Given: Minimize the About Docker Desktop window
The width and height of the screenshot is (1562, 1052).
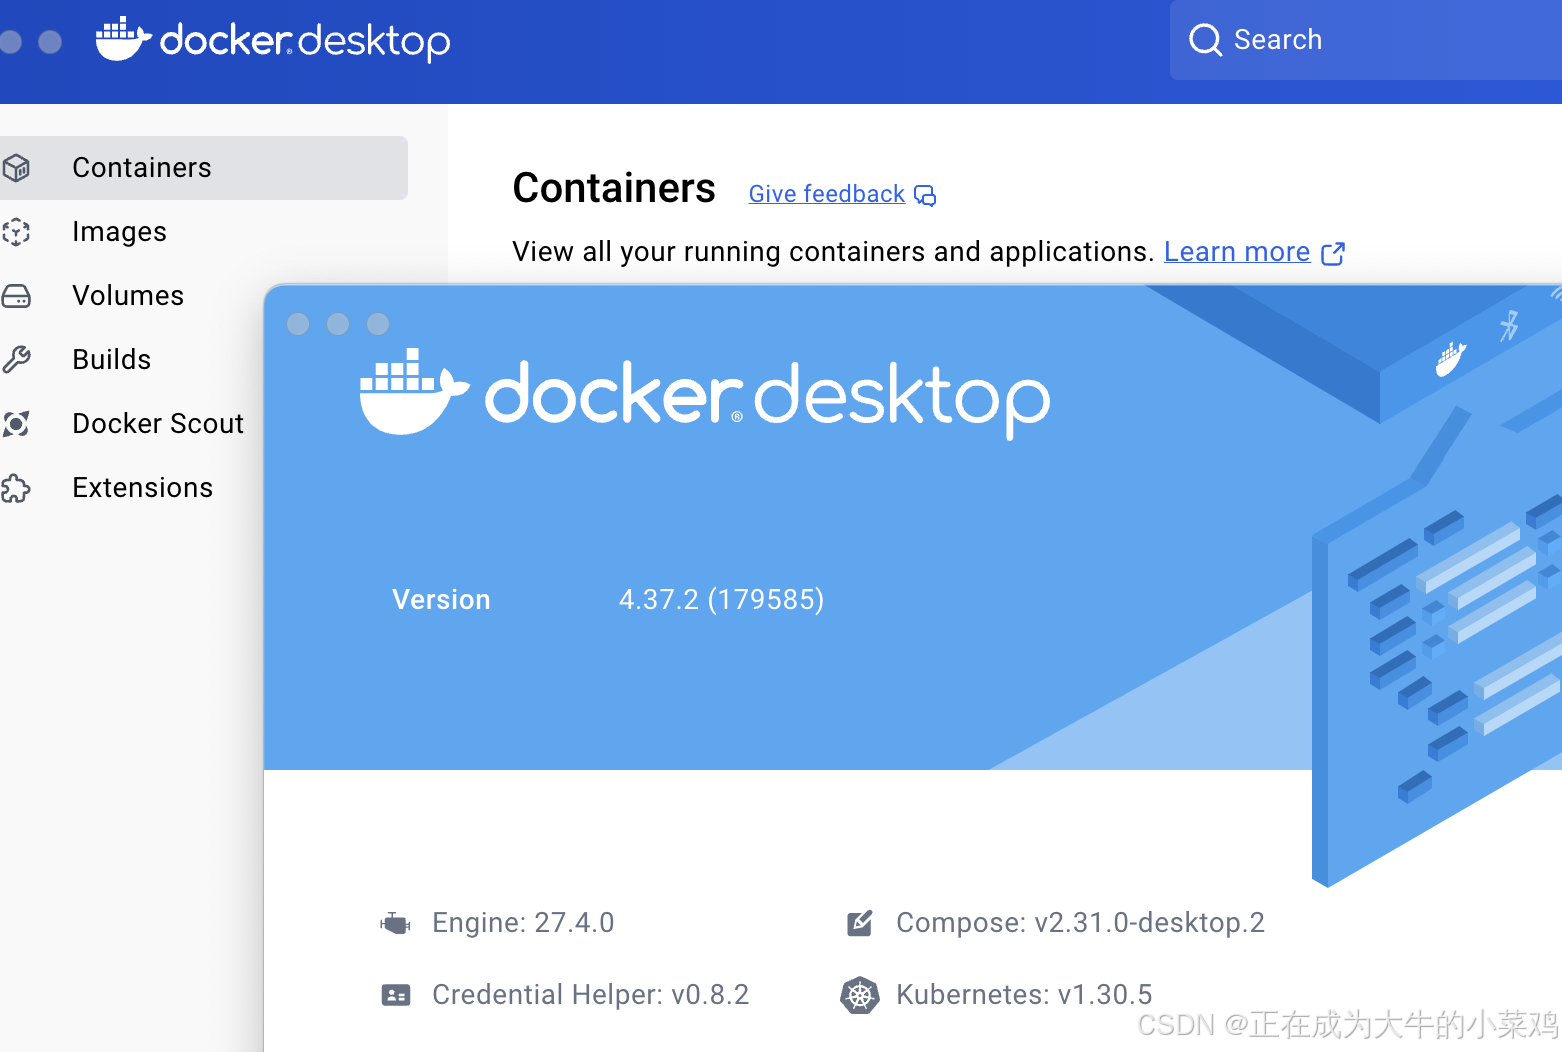Looking at the screenshot, I should pos(338,324).
